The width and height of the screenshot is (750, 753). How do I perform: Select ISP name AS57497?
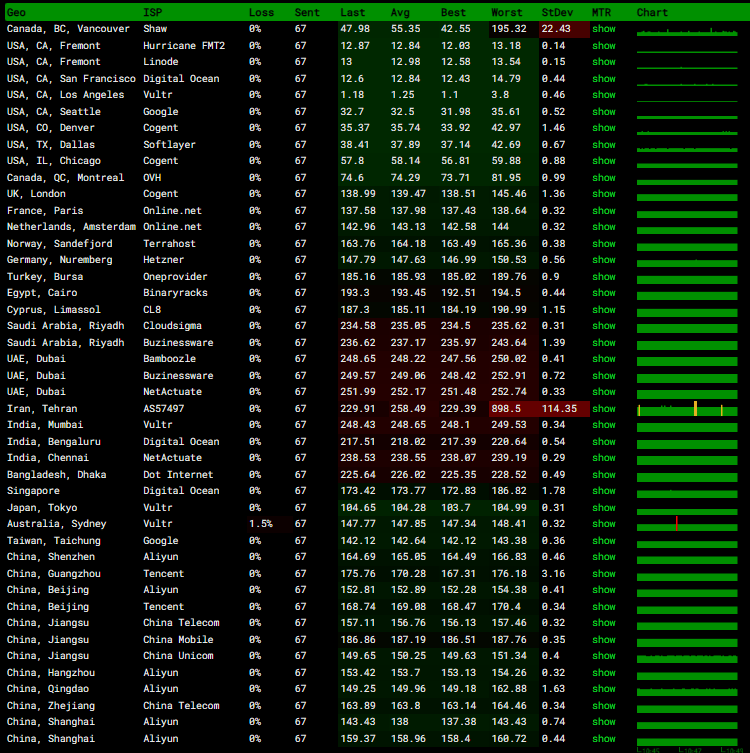click(x=164, y=409)
